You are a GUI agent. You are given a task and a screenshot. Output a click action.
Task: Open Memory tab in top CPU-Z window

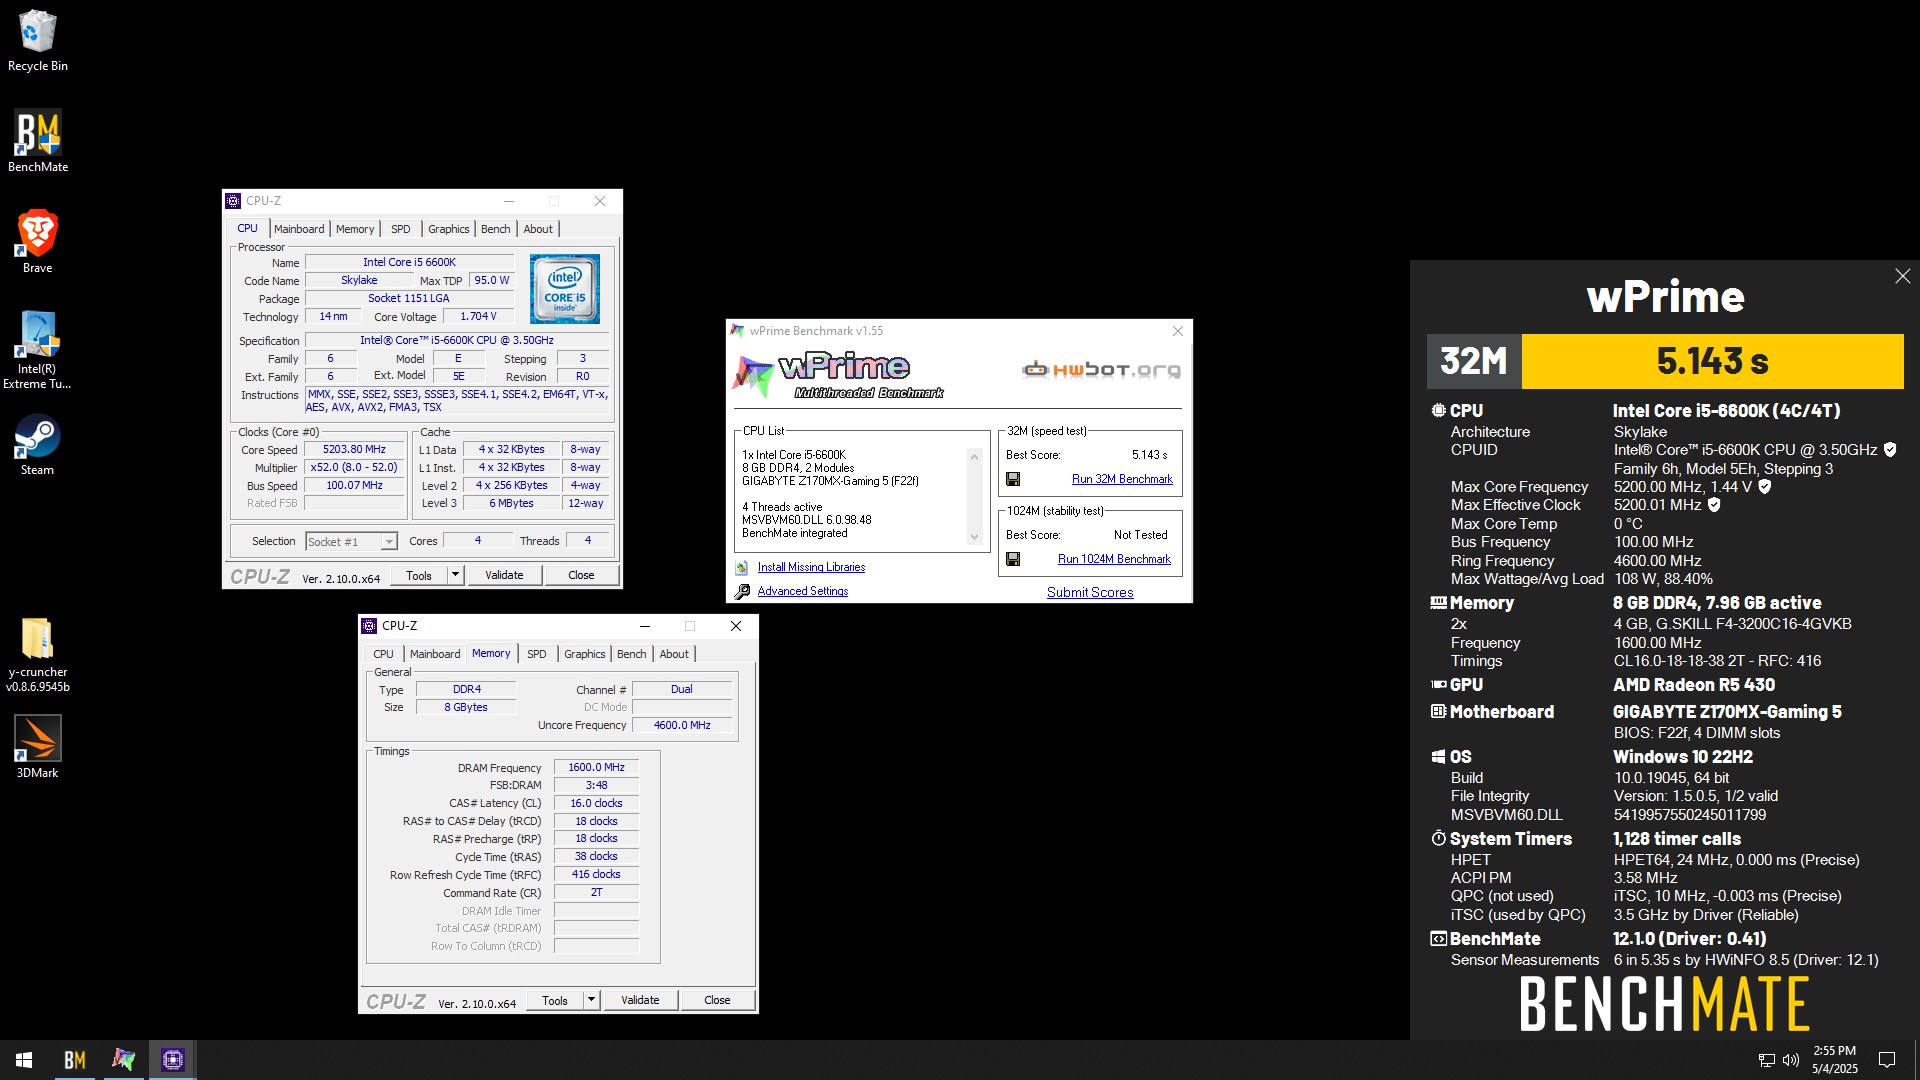[x=355, y=229]
